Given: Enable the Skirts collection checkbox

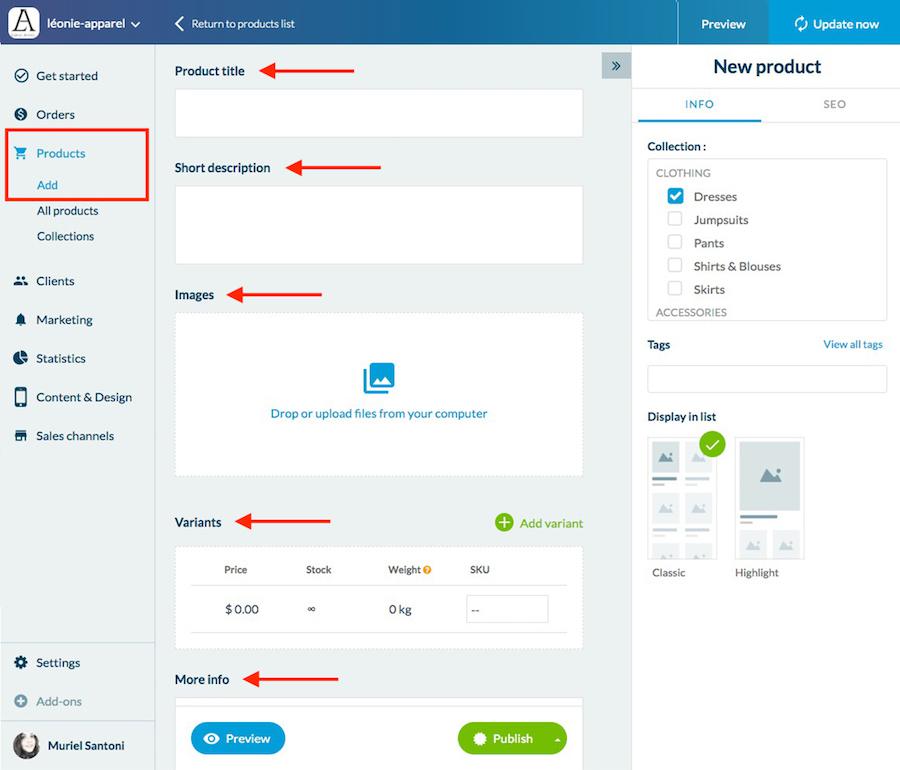Looking at the screenshot, I should [675, 289].
